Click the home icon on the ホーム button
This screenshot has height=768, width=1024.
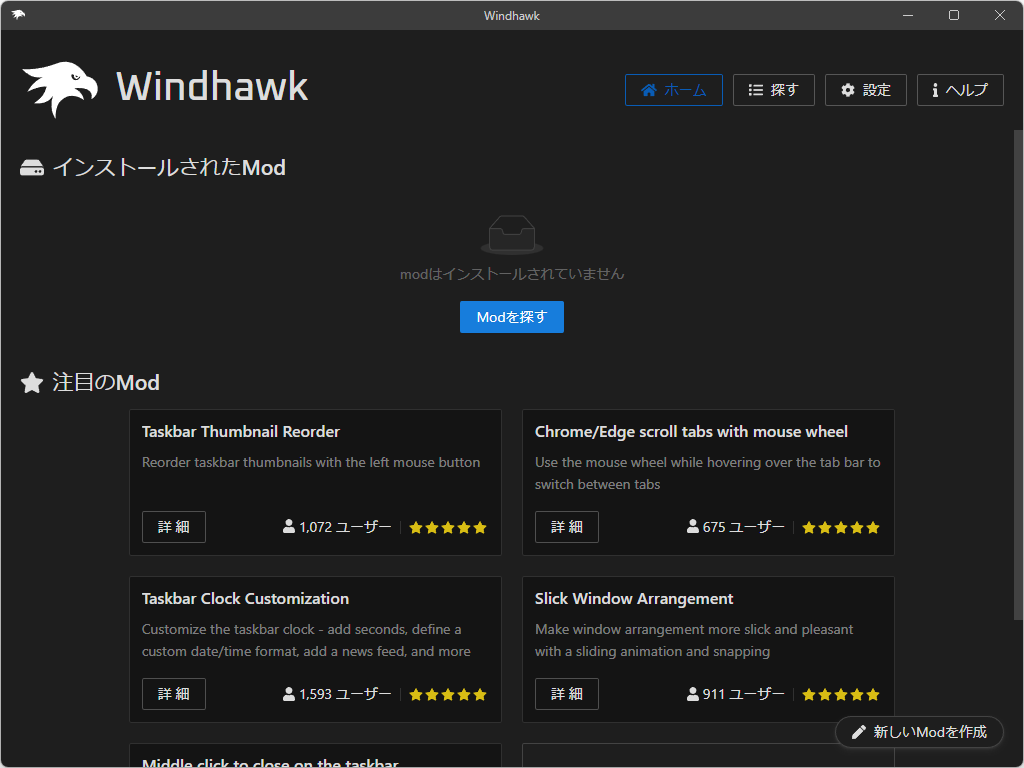tap(651, 89)
